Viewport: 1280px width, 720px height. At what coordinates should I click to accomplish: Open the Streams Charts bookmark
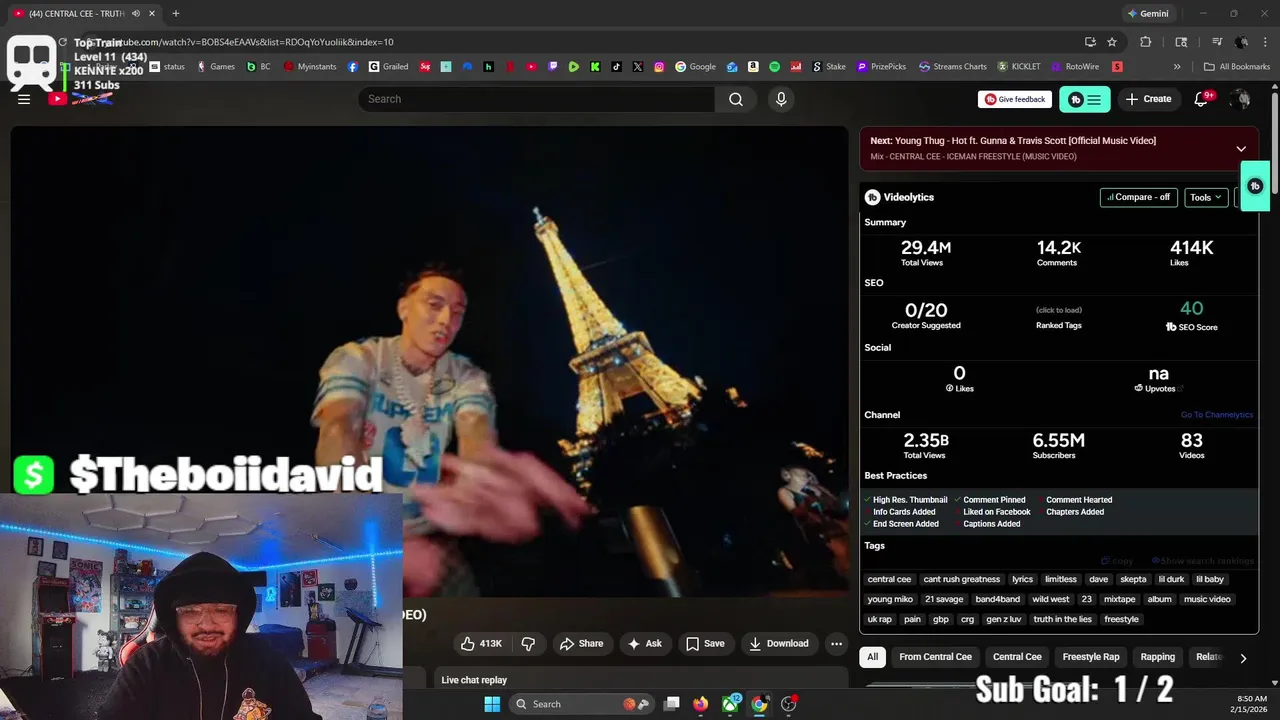tap(952, 67)
